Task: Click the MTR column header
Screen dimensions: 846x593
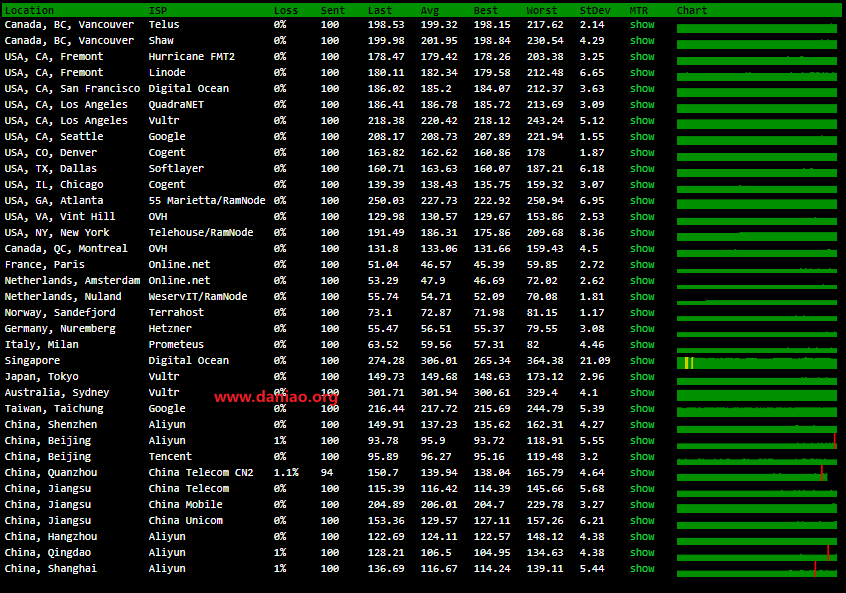Action: tap(639, 10)
